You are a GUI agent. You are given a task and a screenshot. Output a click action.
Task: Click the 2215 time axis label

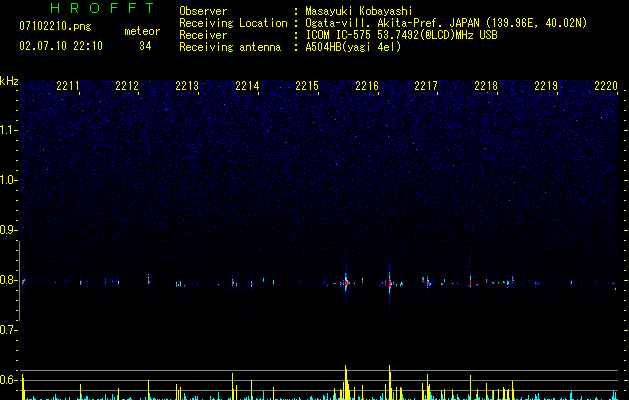[307, 86]
